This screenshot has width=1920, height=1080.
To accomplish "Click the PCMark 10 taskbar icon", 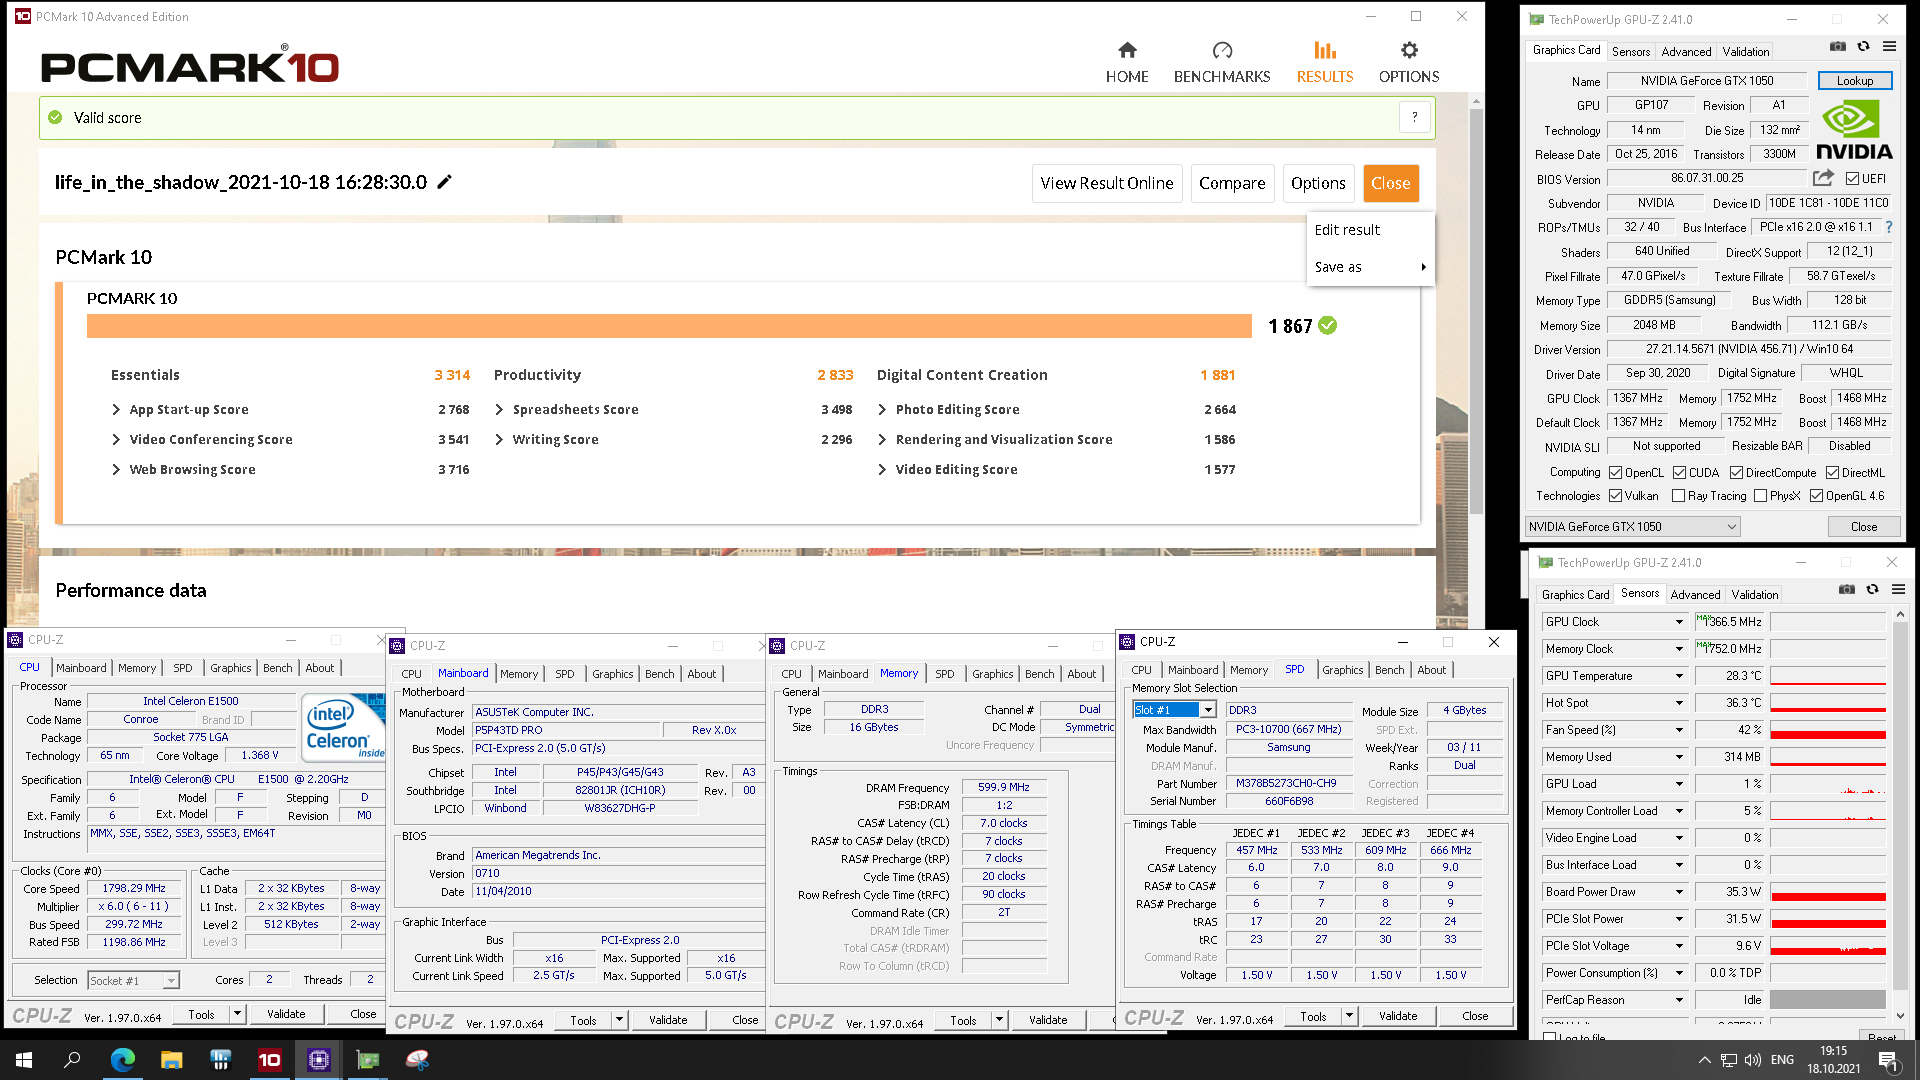I will point(270,1060).
